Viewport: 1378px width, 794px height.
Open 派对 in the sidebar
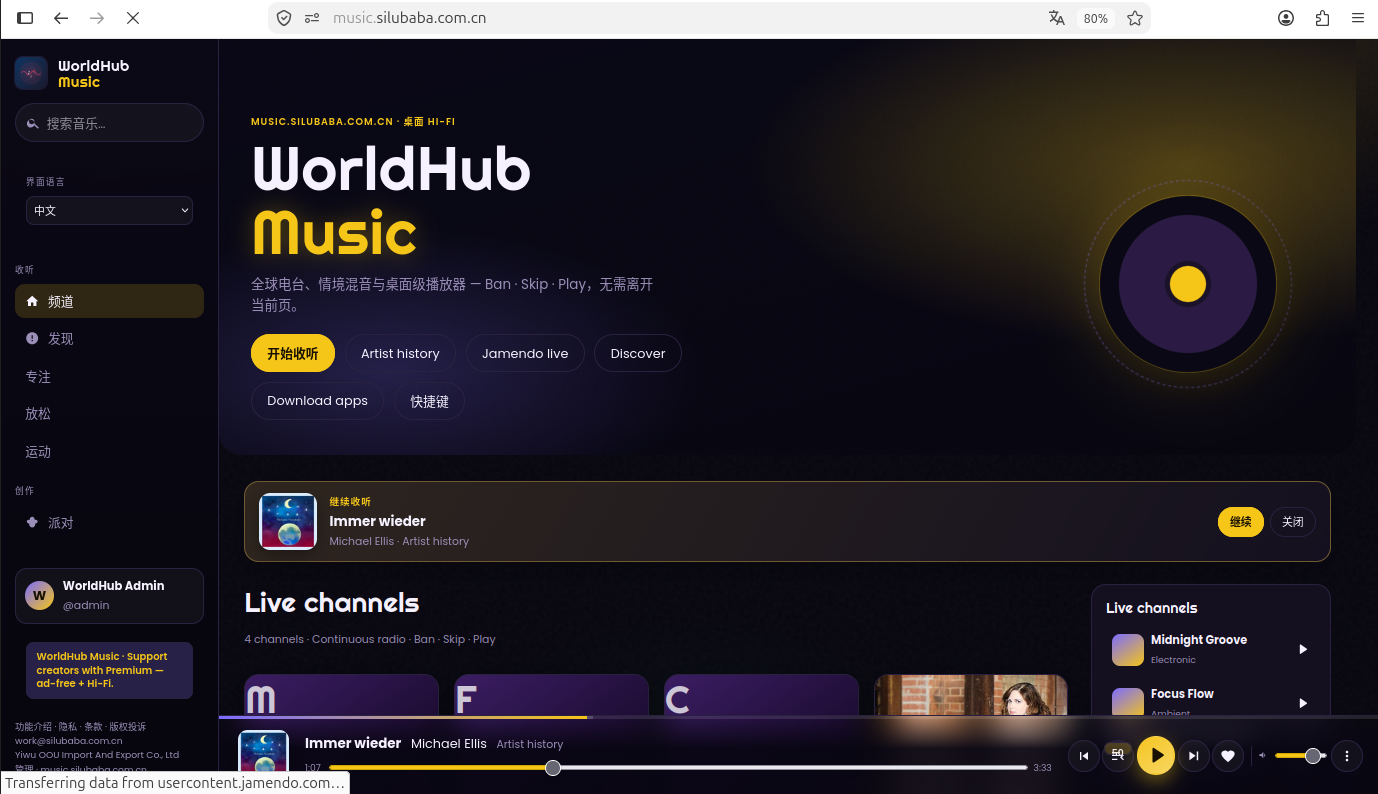[109, 522]
